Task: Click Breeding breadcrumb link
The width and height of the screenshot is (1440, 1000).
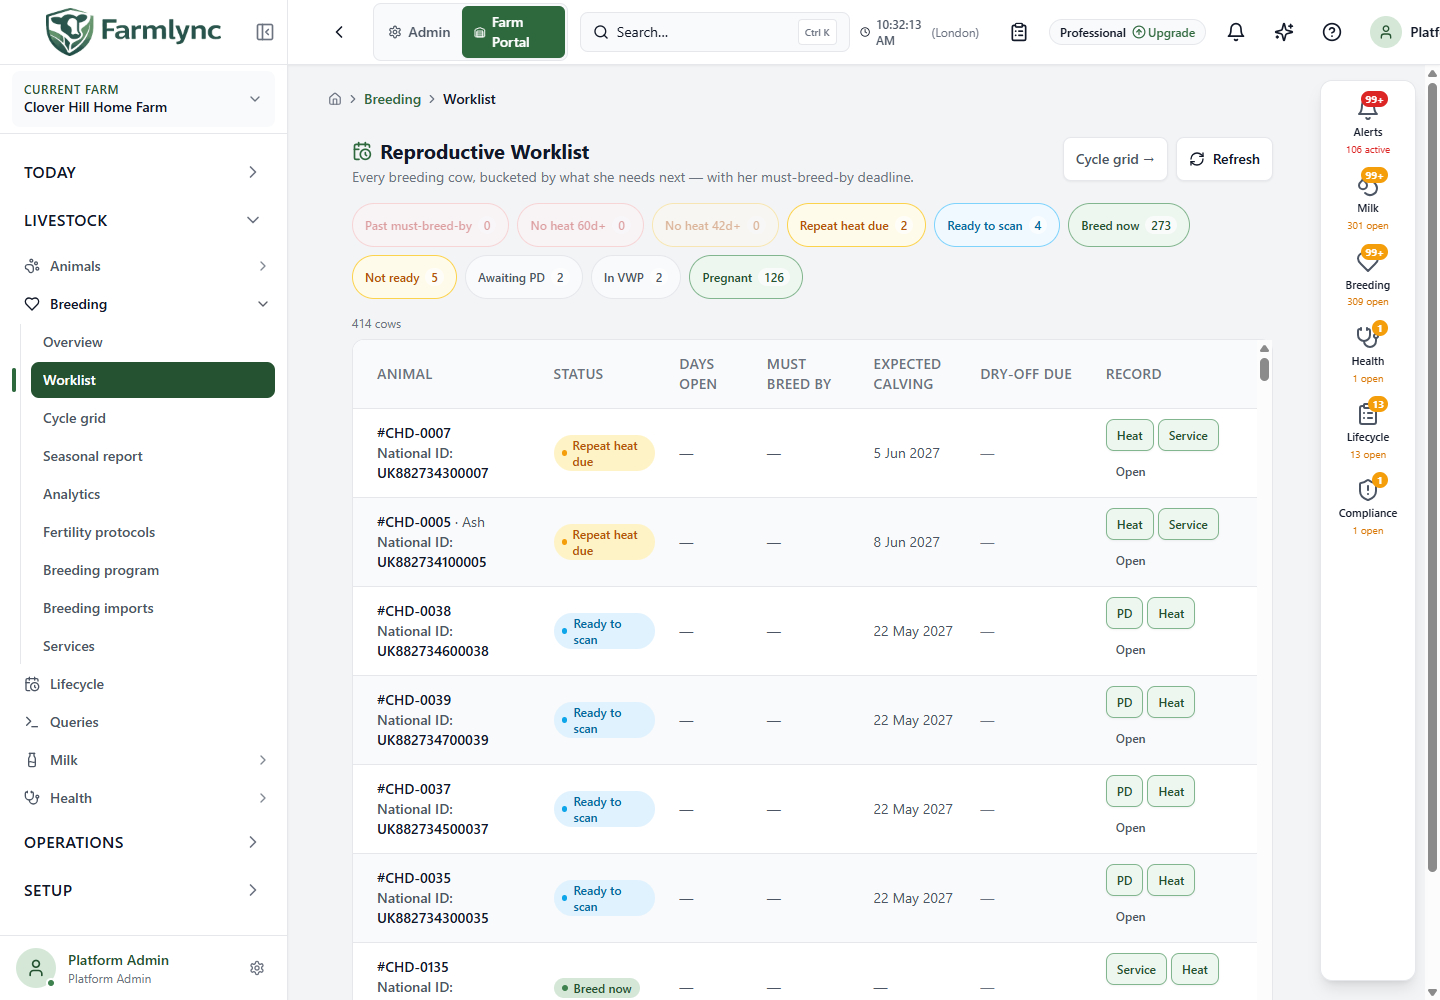Action: click(392, 99)
